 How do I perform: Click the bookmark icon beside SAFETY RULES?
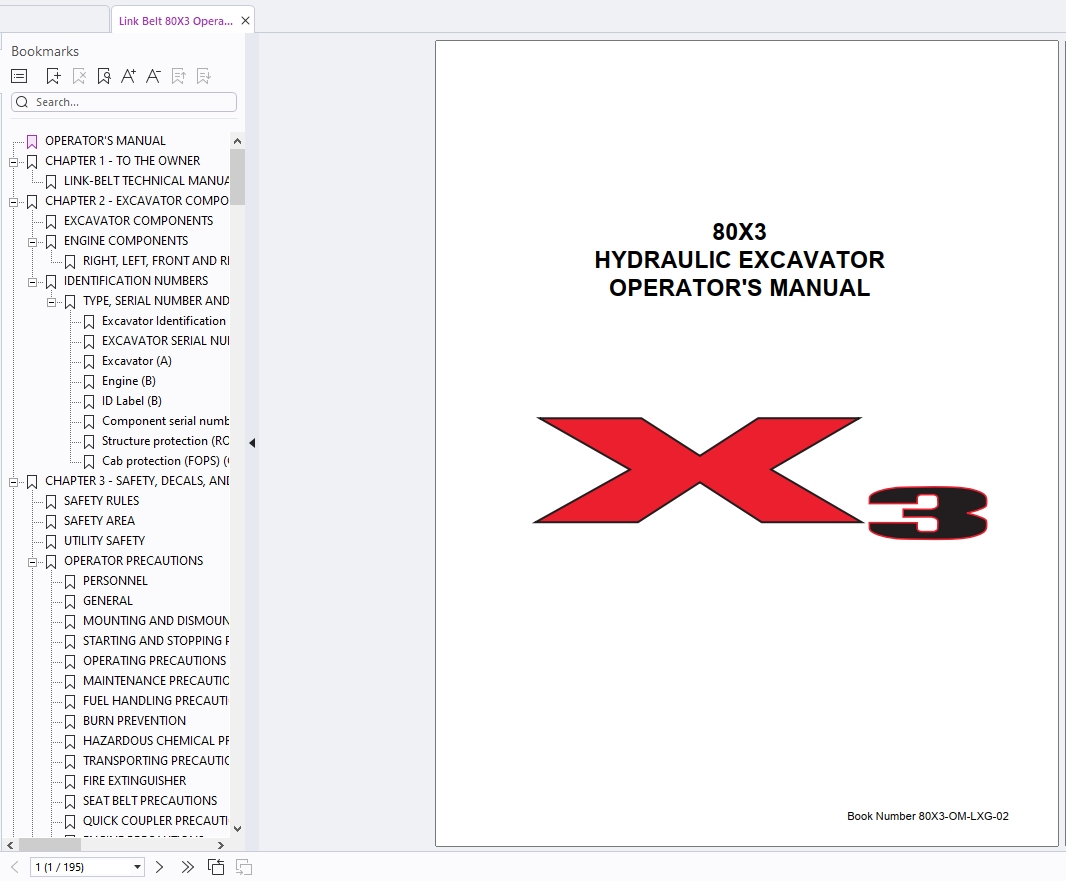coord(51,502)
